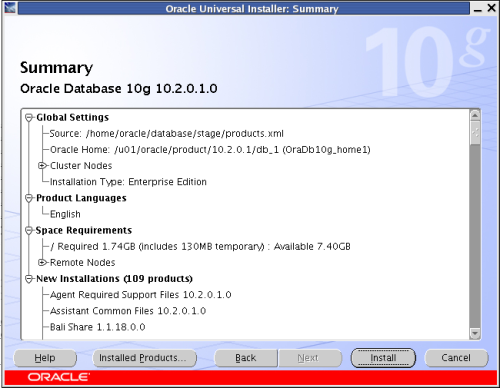Click scrollbar down arrow in summary list
This screenshot has width=500, height=388.
click(475, 333)
